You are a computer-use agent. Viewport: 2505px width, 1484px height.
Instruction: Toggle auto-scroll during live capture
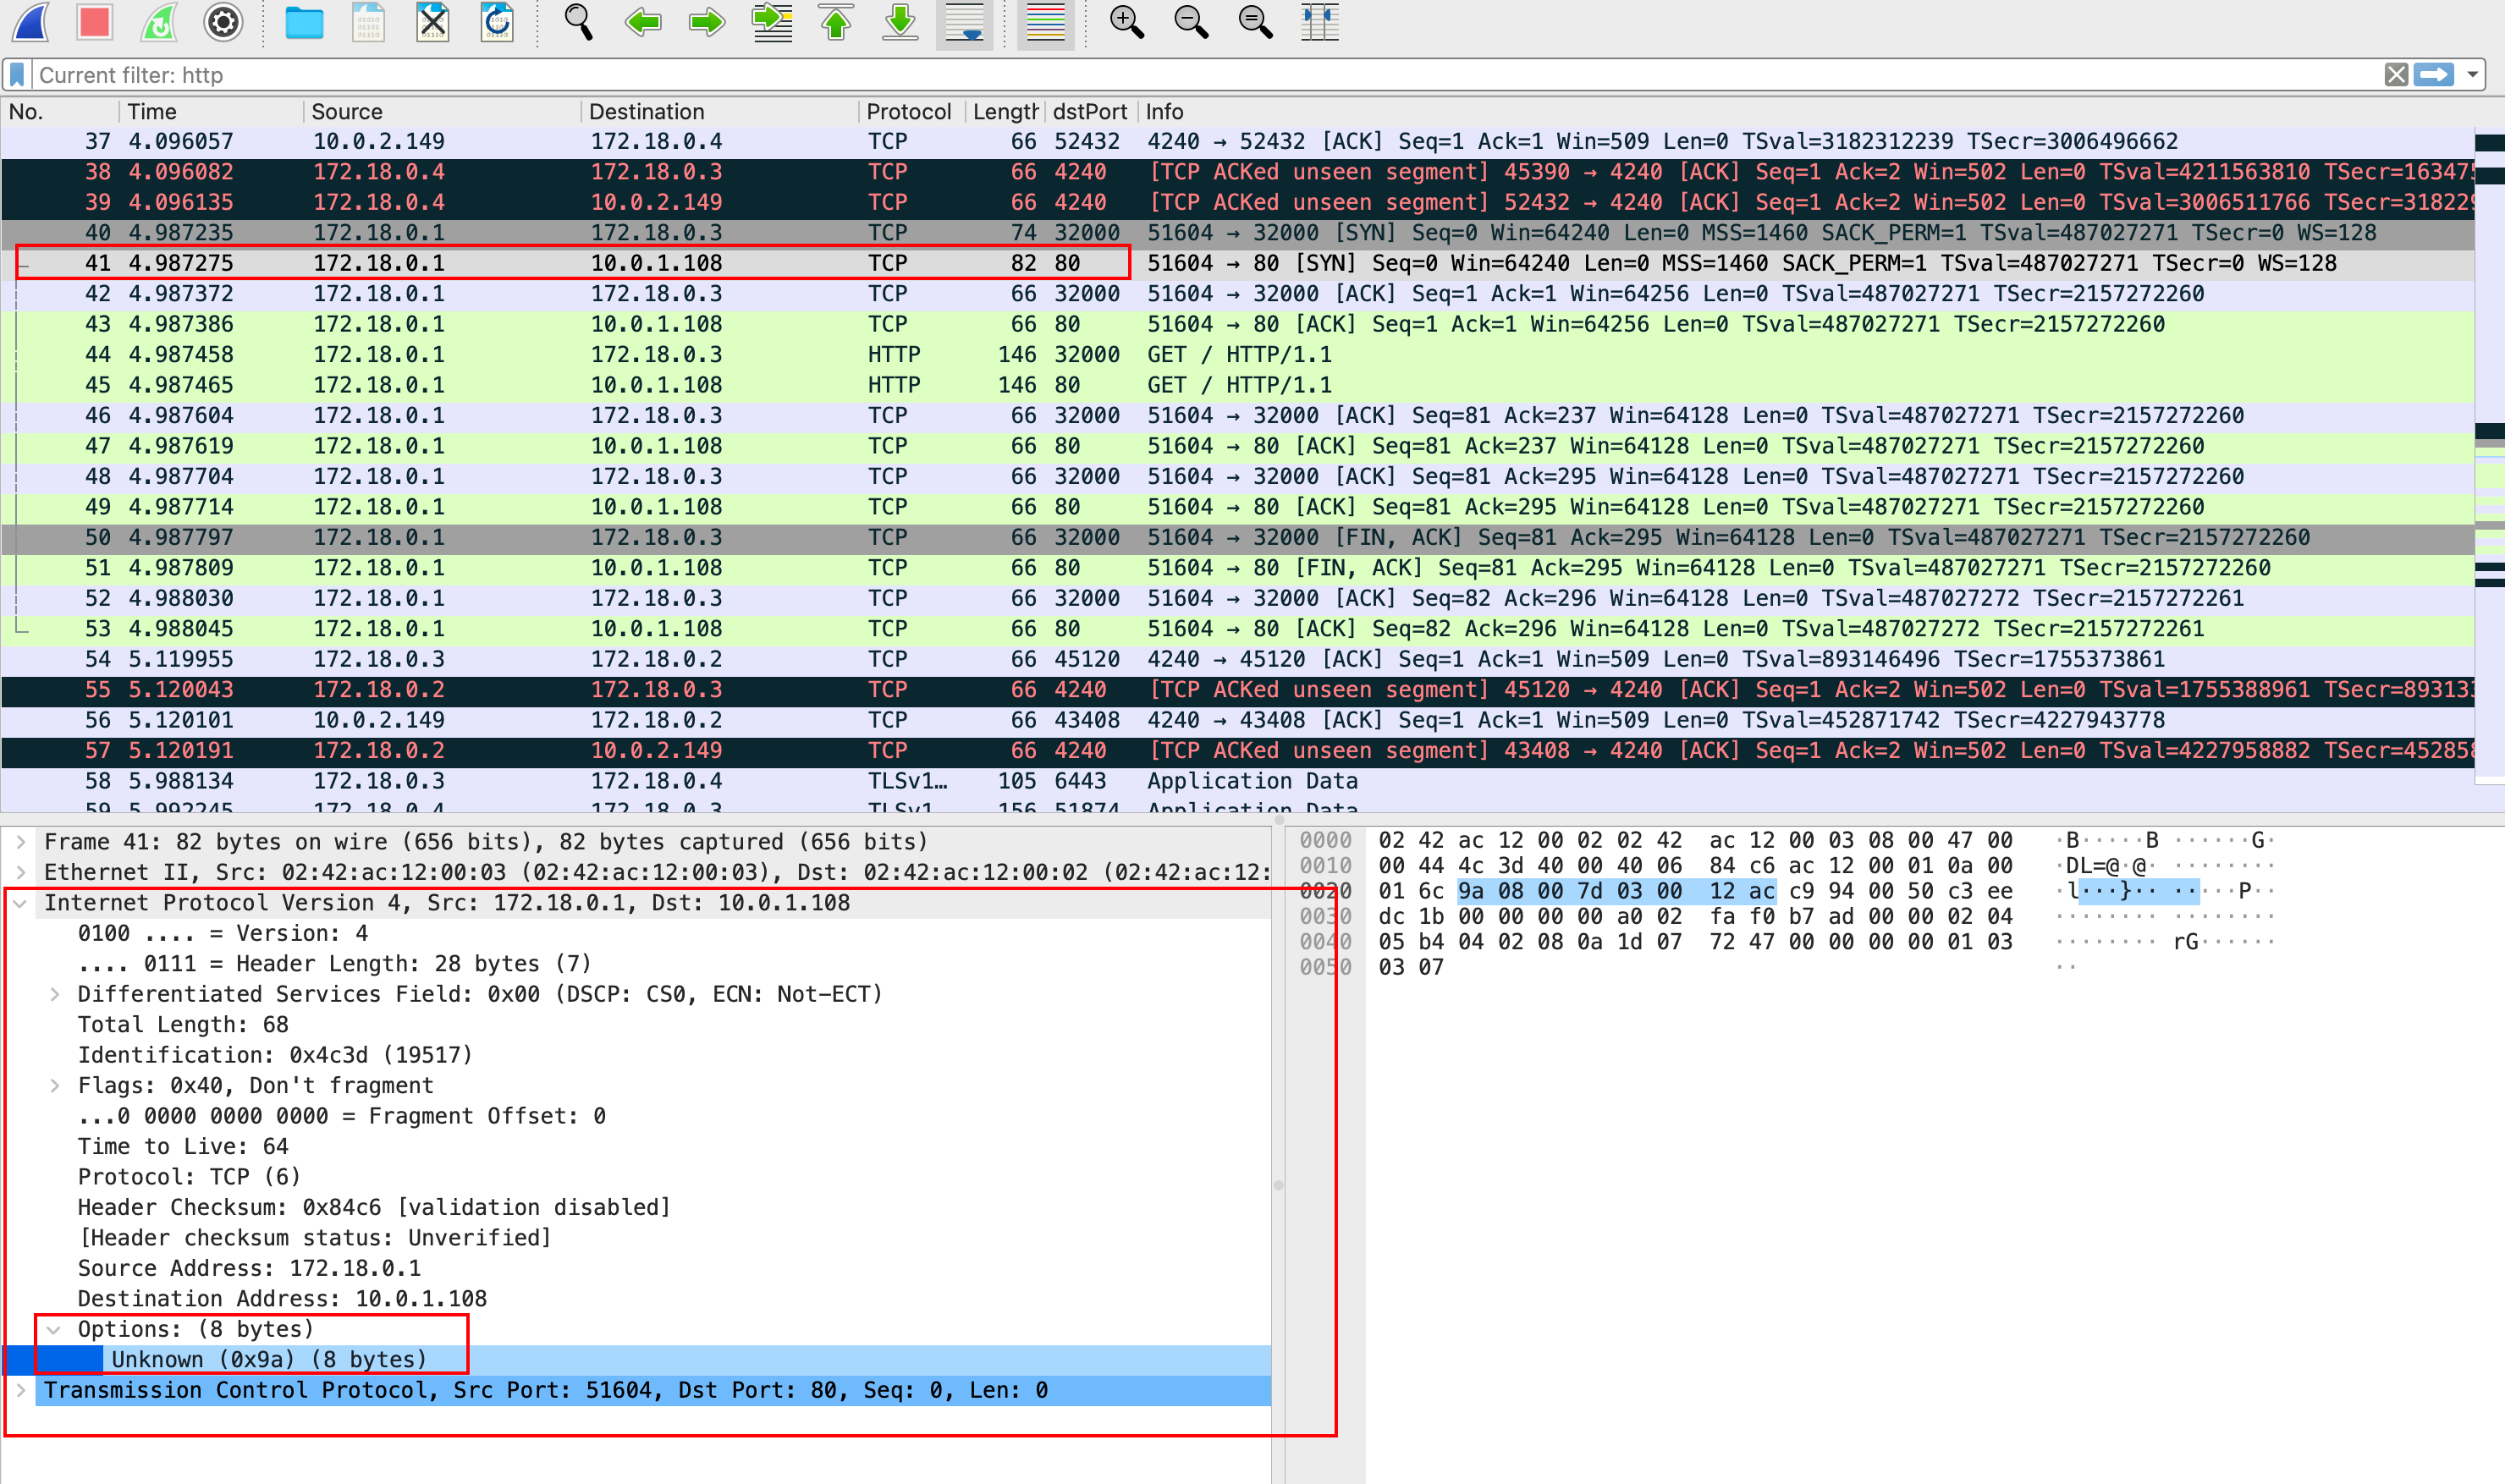[x=964, y=22]
